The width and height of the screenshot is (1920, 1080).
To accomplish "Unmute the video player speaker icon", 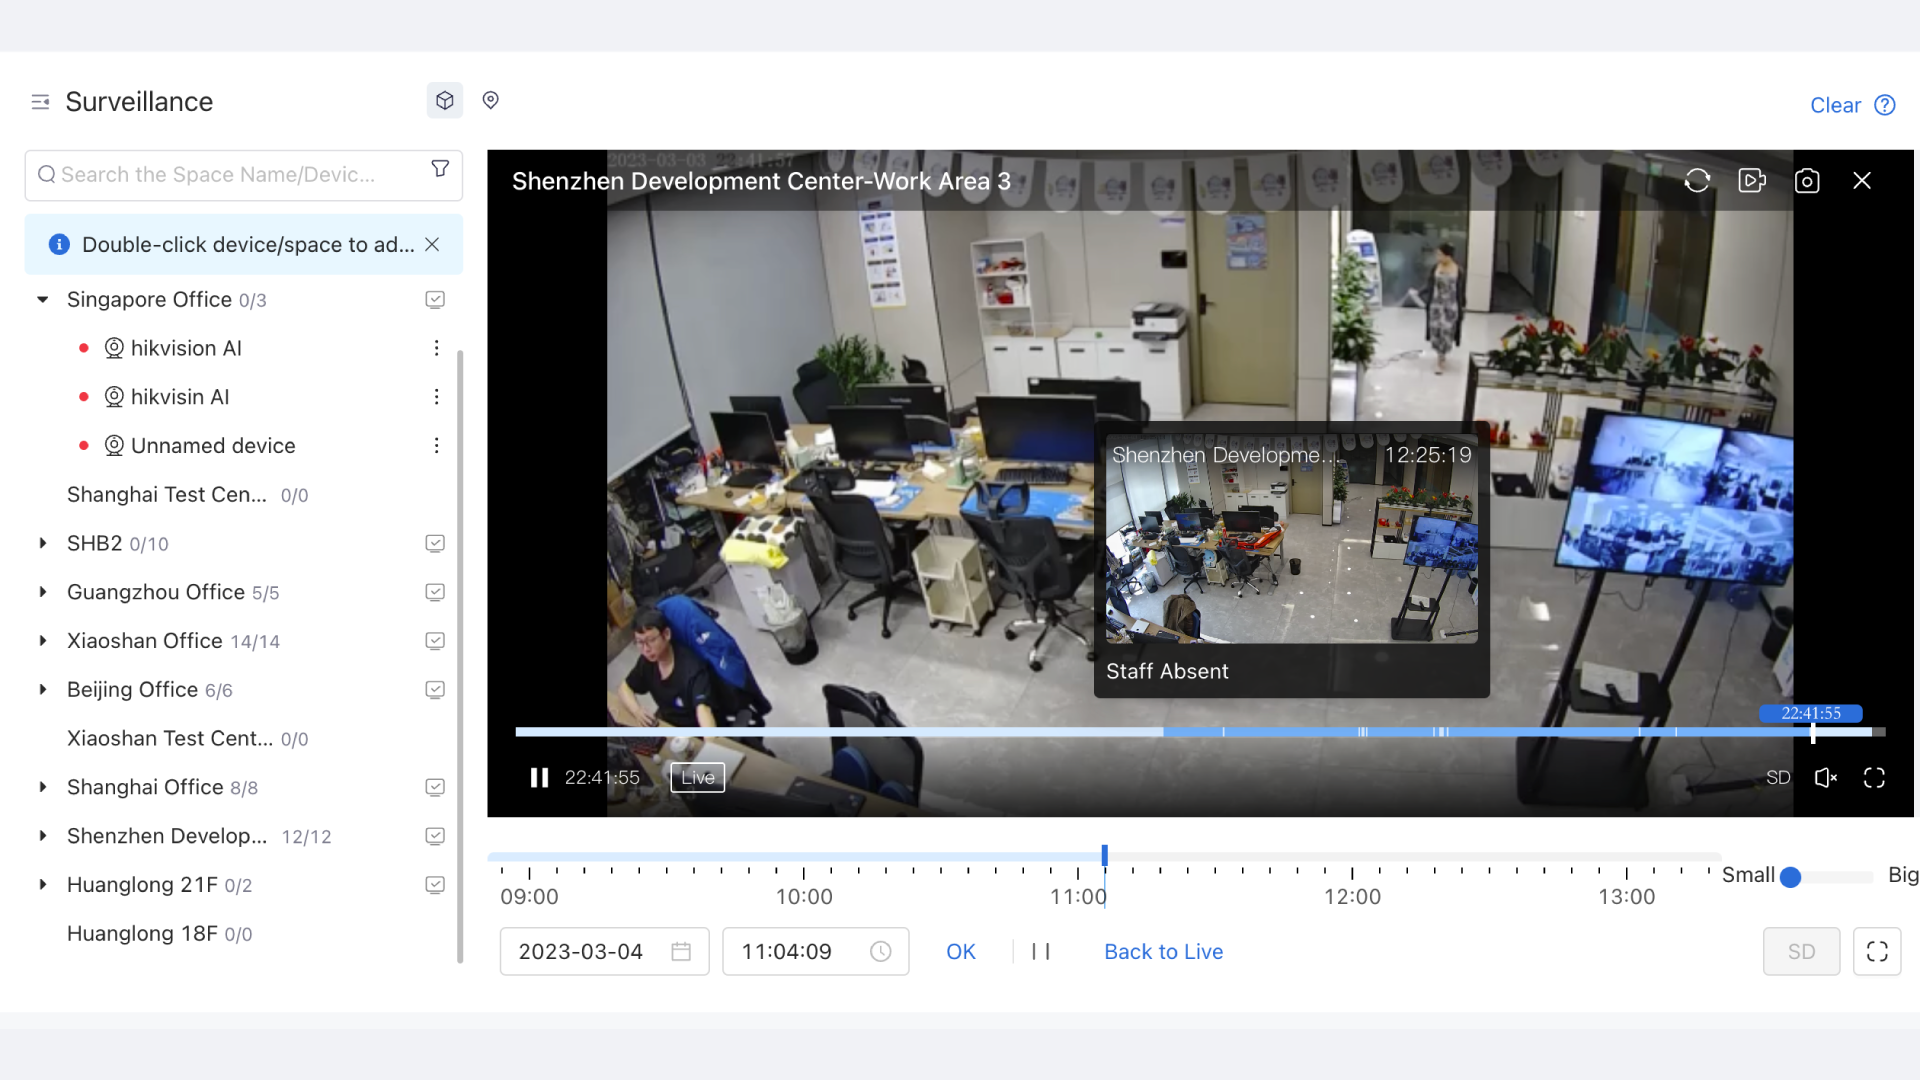I will coord(1825,778).
